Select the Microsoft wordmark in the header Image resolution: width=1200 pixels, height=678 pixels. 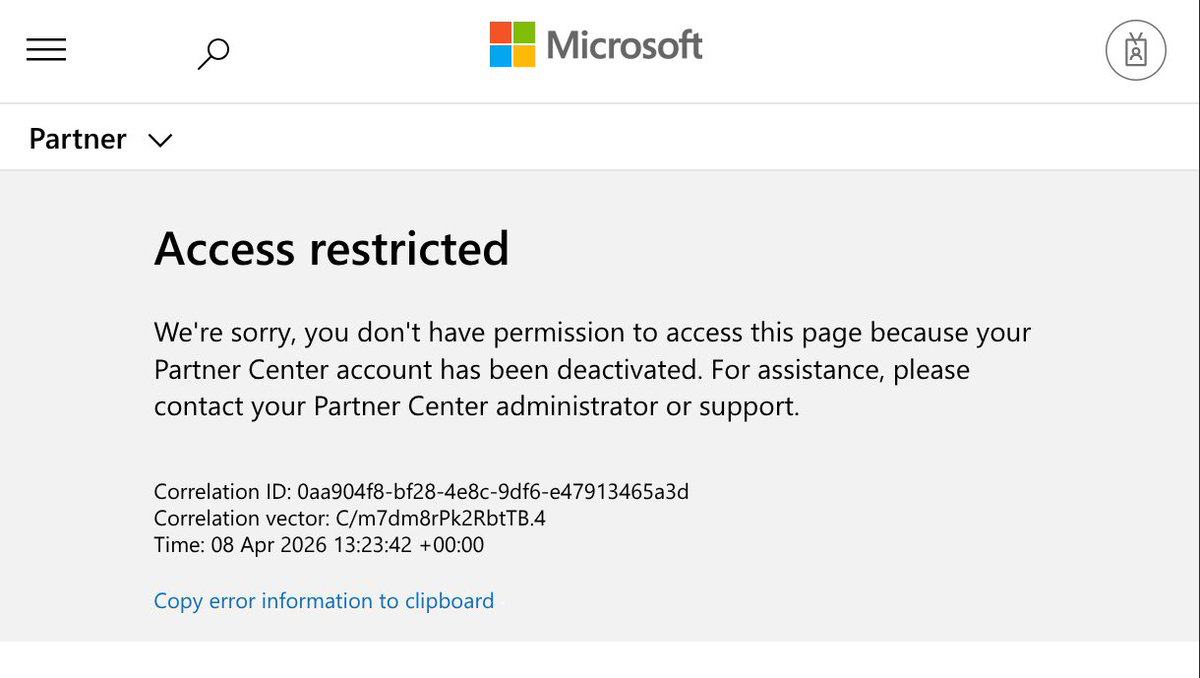tap(623, 45)
